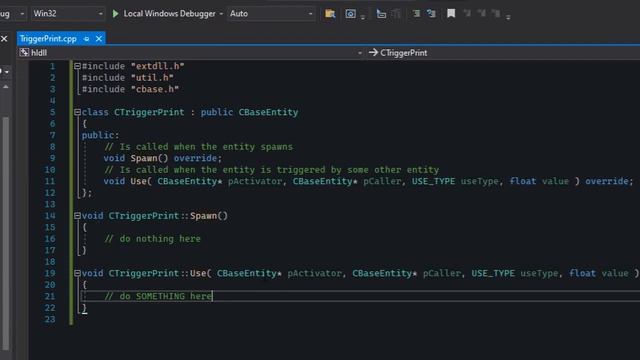The width and height of the screenshot is (640, 360).
Task: Click the camera snapshot toolbar icon
Action: click(x=350, y=14)
